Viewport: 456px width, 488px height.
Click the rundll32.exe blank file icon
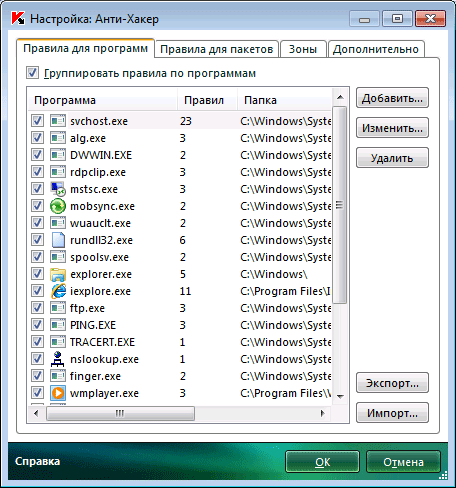coord(58,240)
